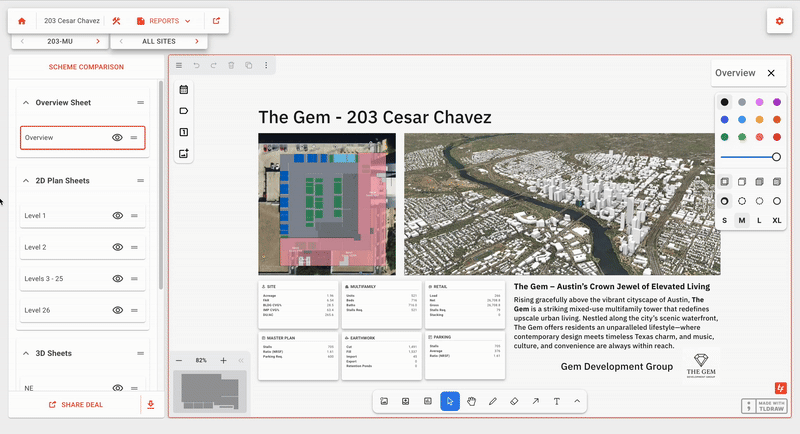This screenshot has width=800, height=434.
Task: Choose the dashed stroke style
Action: 742,201
